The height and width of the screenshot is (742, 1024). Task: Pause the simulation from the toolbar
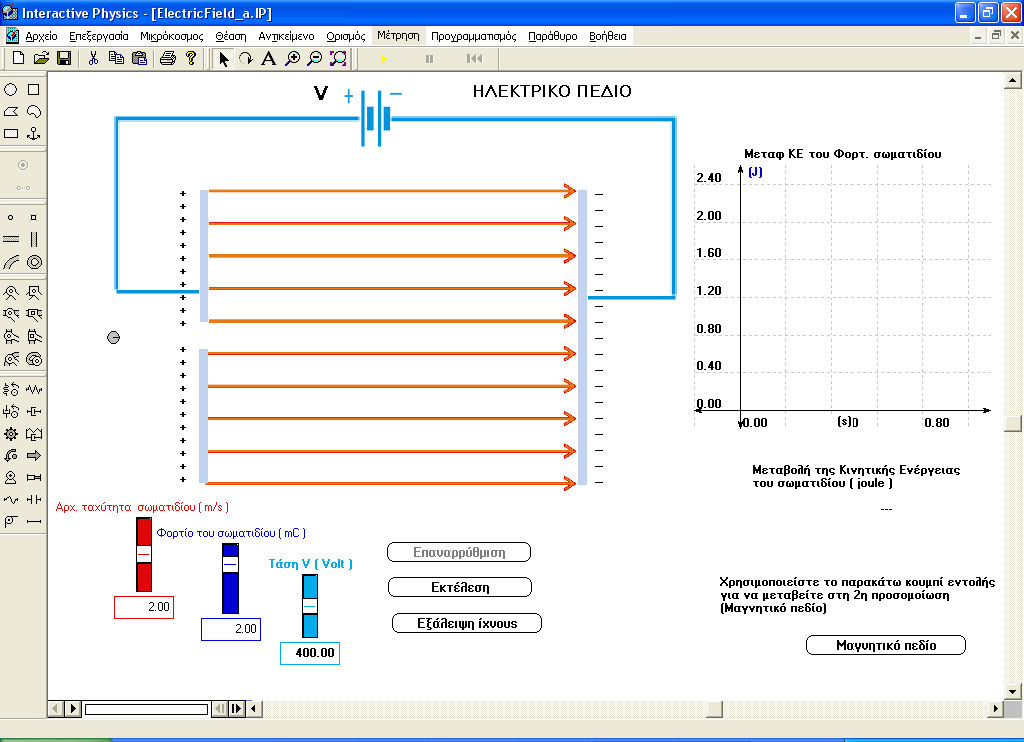click(429, 59)
